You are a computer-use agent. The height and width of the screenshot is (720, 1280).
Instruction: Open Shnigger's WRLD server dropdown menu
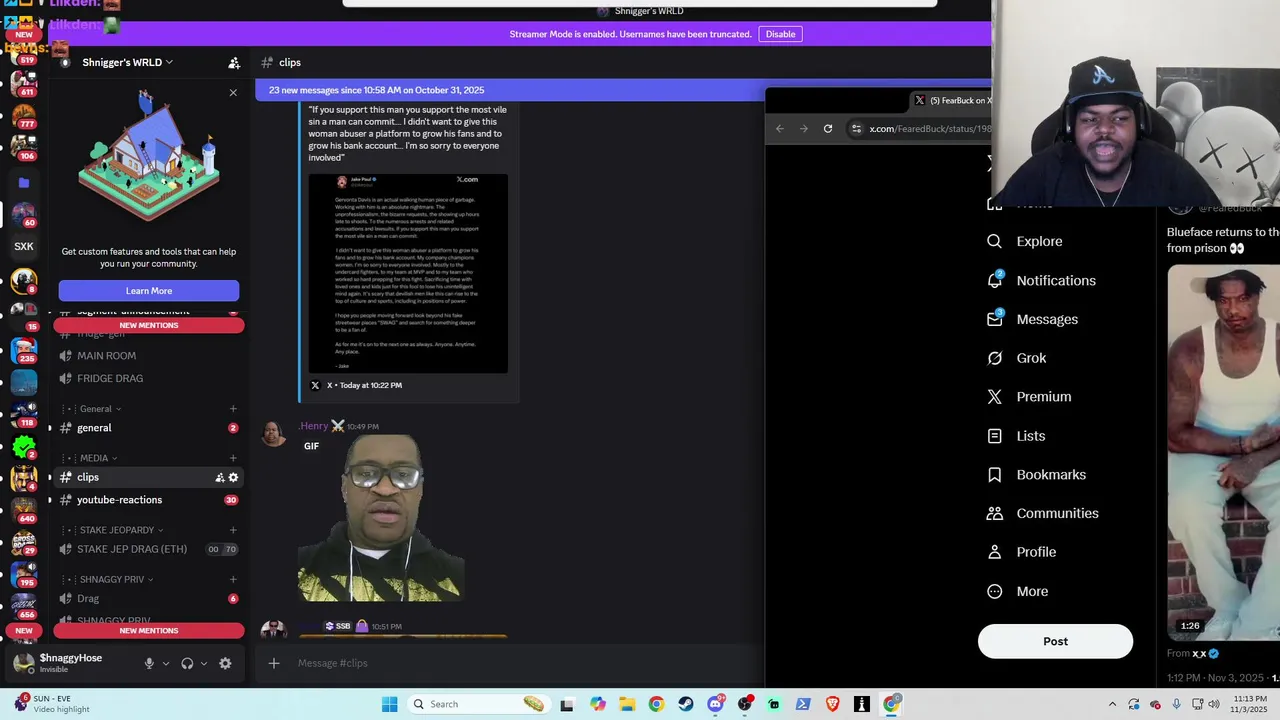pos(127,62)
